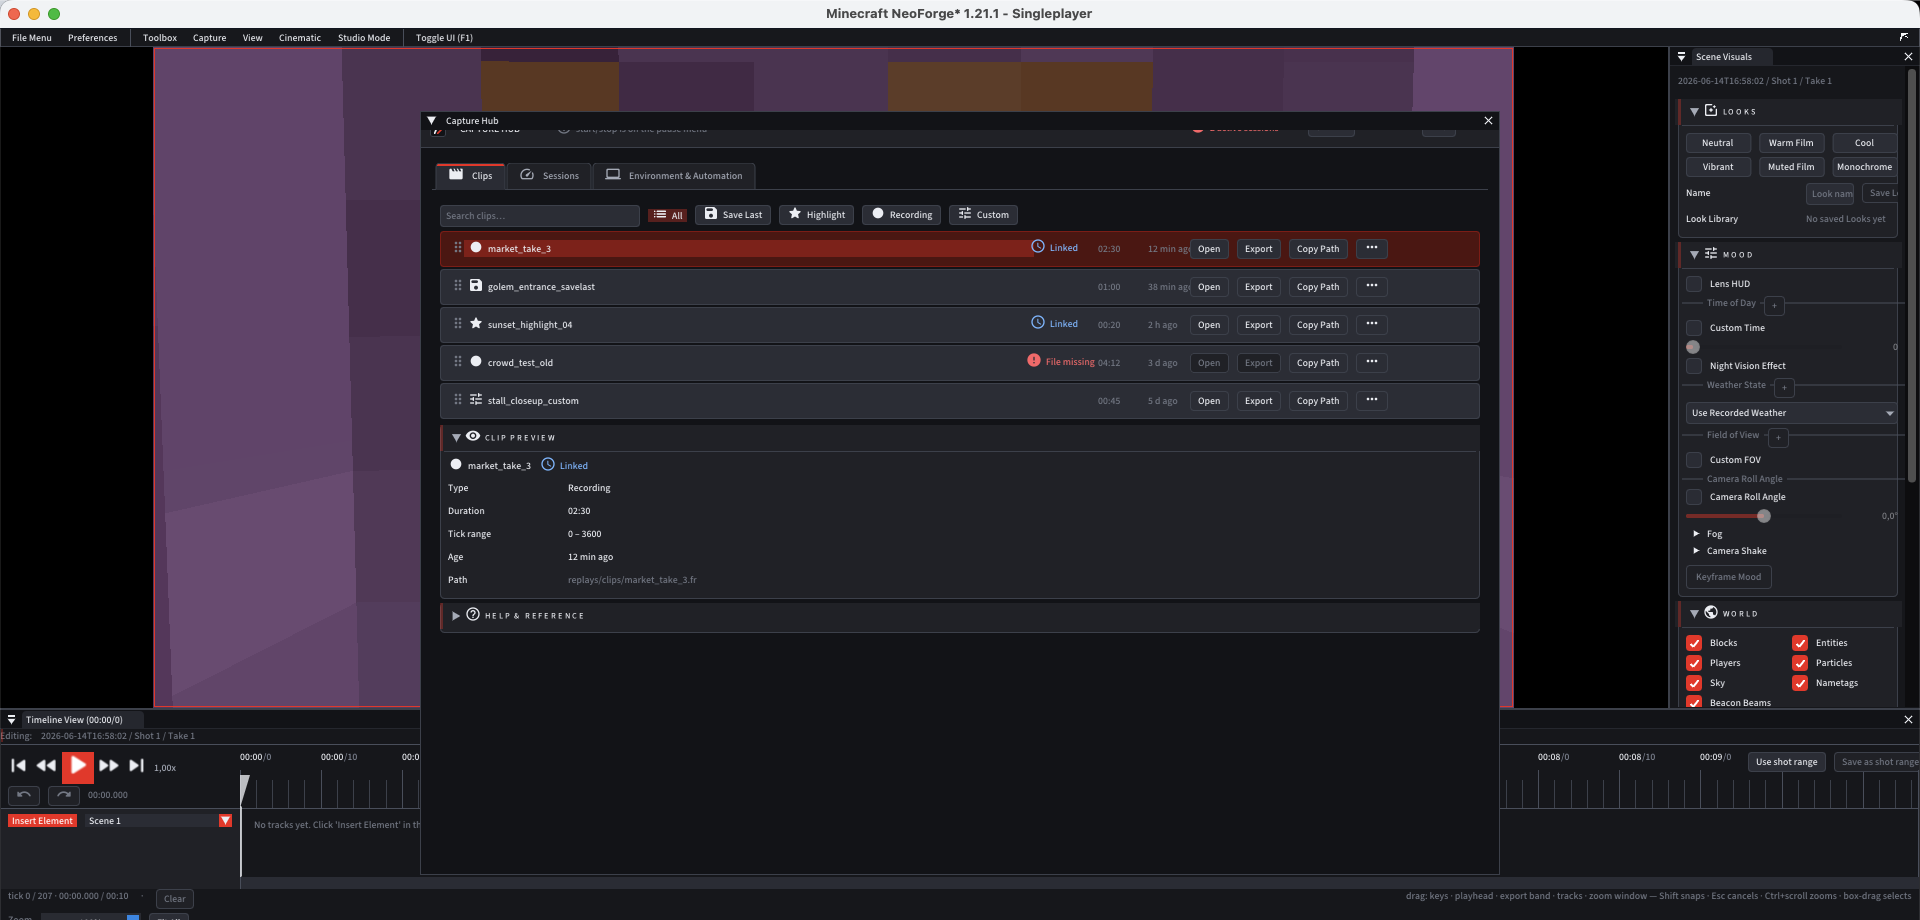Open the Use Recorded Weather dropdown
Image resolution: width=1920 pixels, height=920 pixels.
pos(1791,413)
